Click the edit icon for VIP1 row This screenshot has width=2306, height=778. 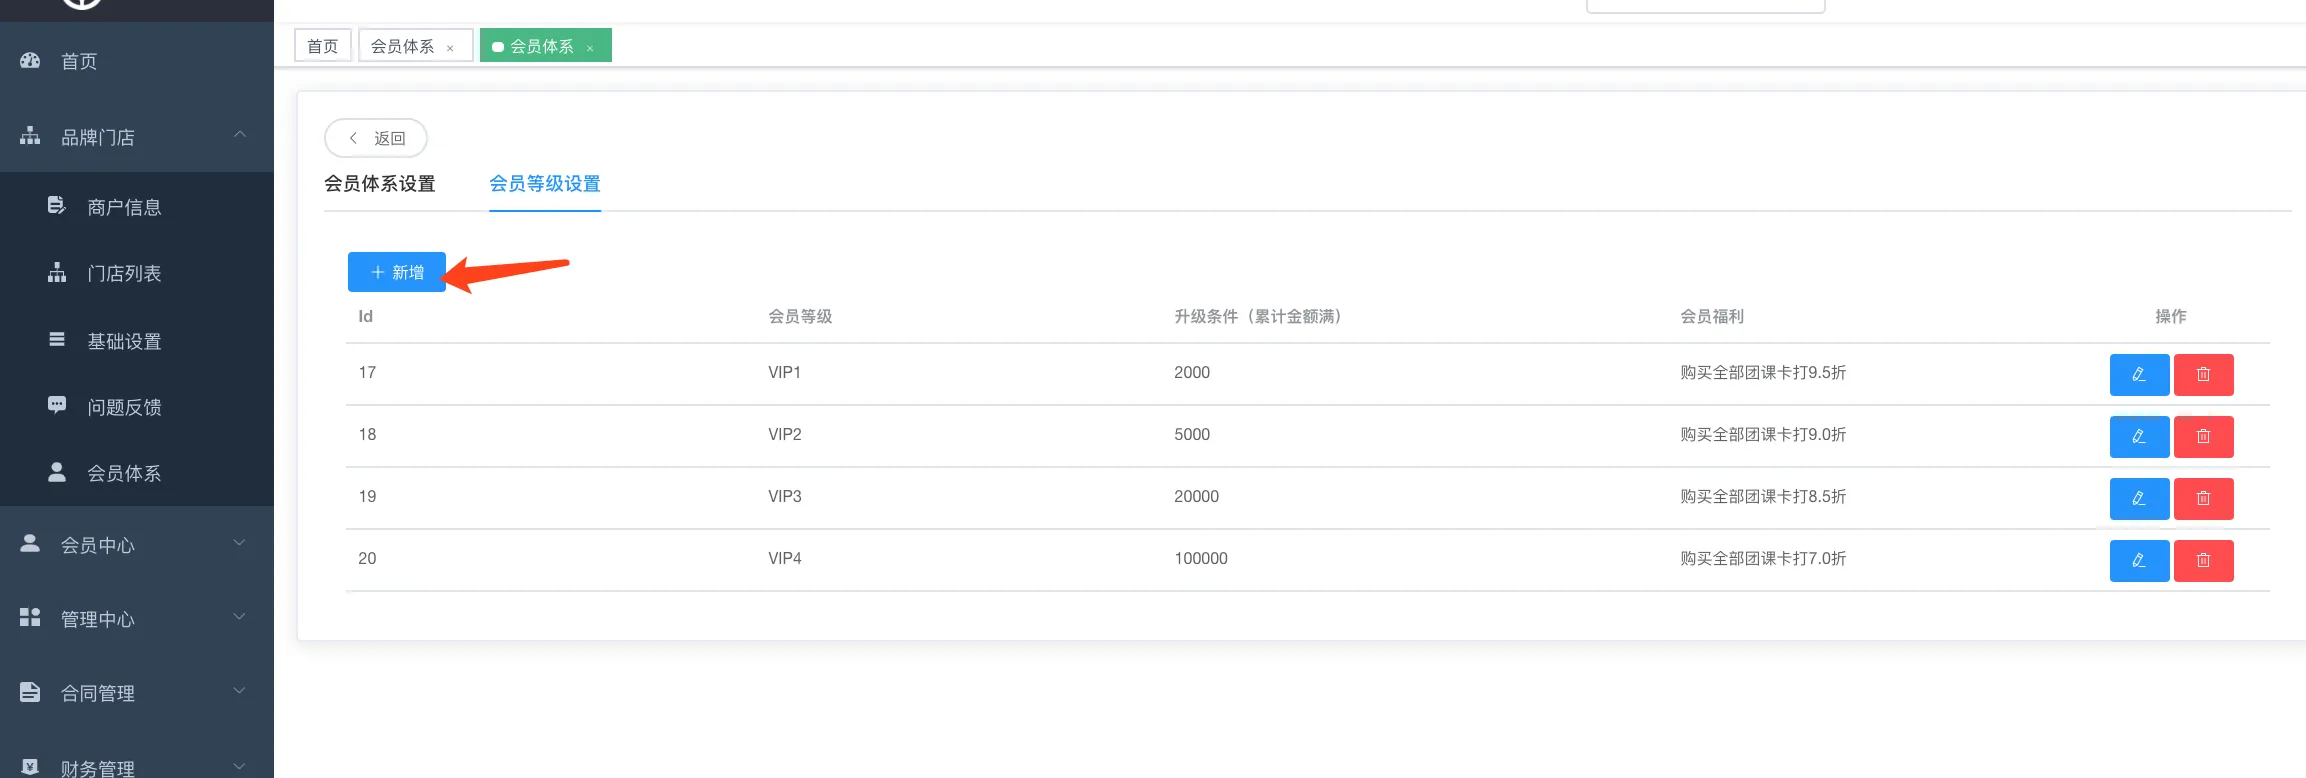point(2138,375)
